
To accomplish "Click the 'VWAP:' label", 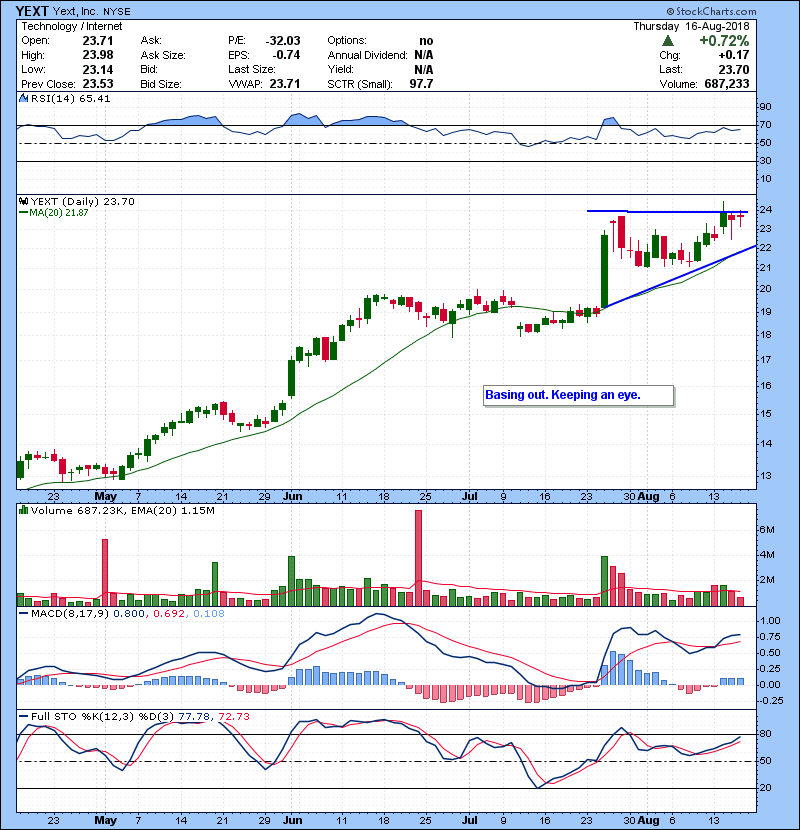I will pyautogui.click(x=246, y=84).
